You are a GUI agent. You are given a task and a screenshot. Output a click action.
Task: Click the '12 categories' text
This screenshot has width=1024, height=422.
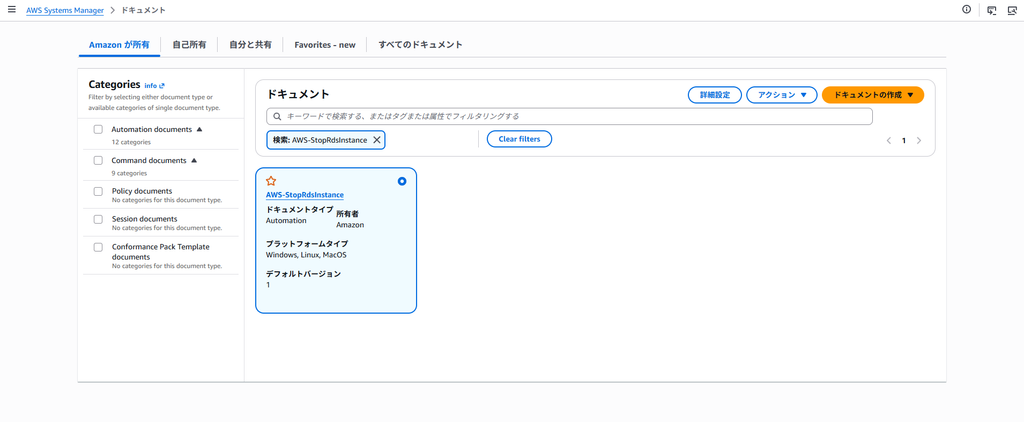click(131, 142)
